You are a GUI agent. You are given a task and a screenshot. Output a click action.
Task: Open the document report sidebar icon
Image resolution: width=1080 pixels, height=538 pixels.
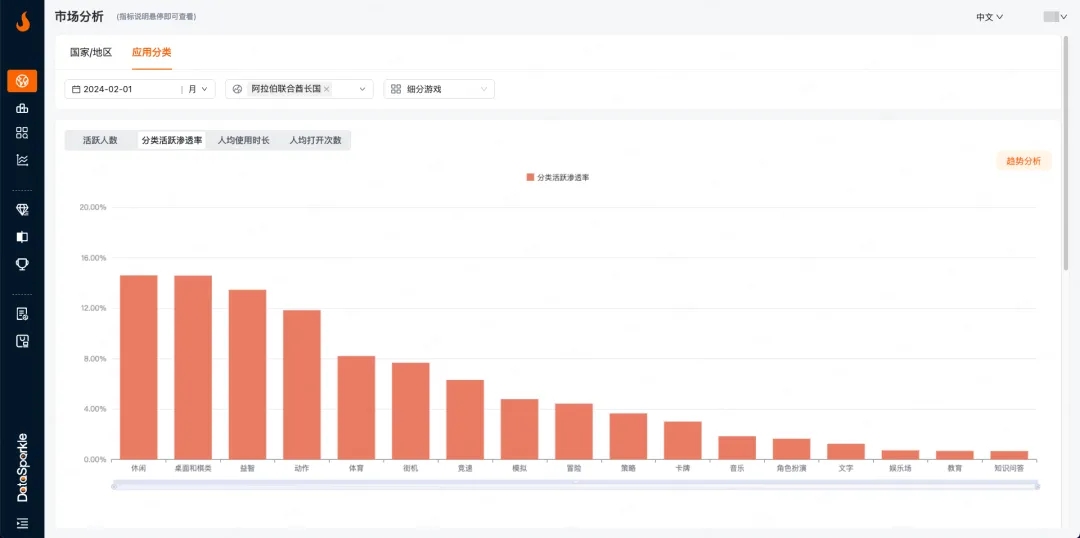pyautogui.click(x=22, y=314)
